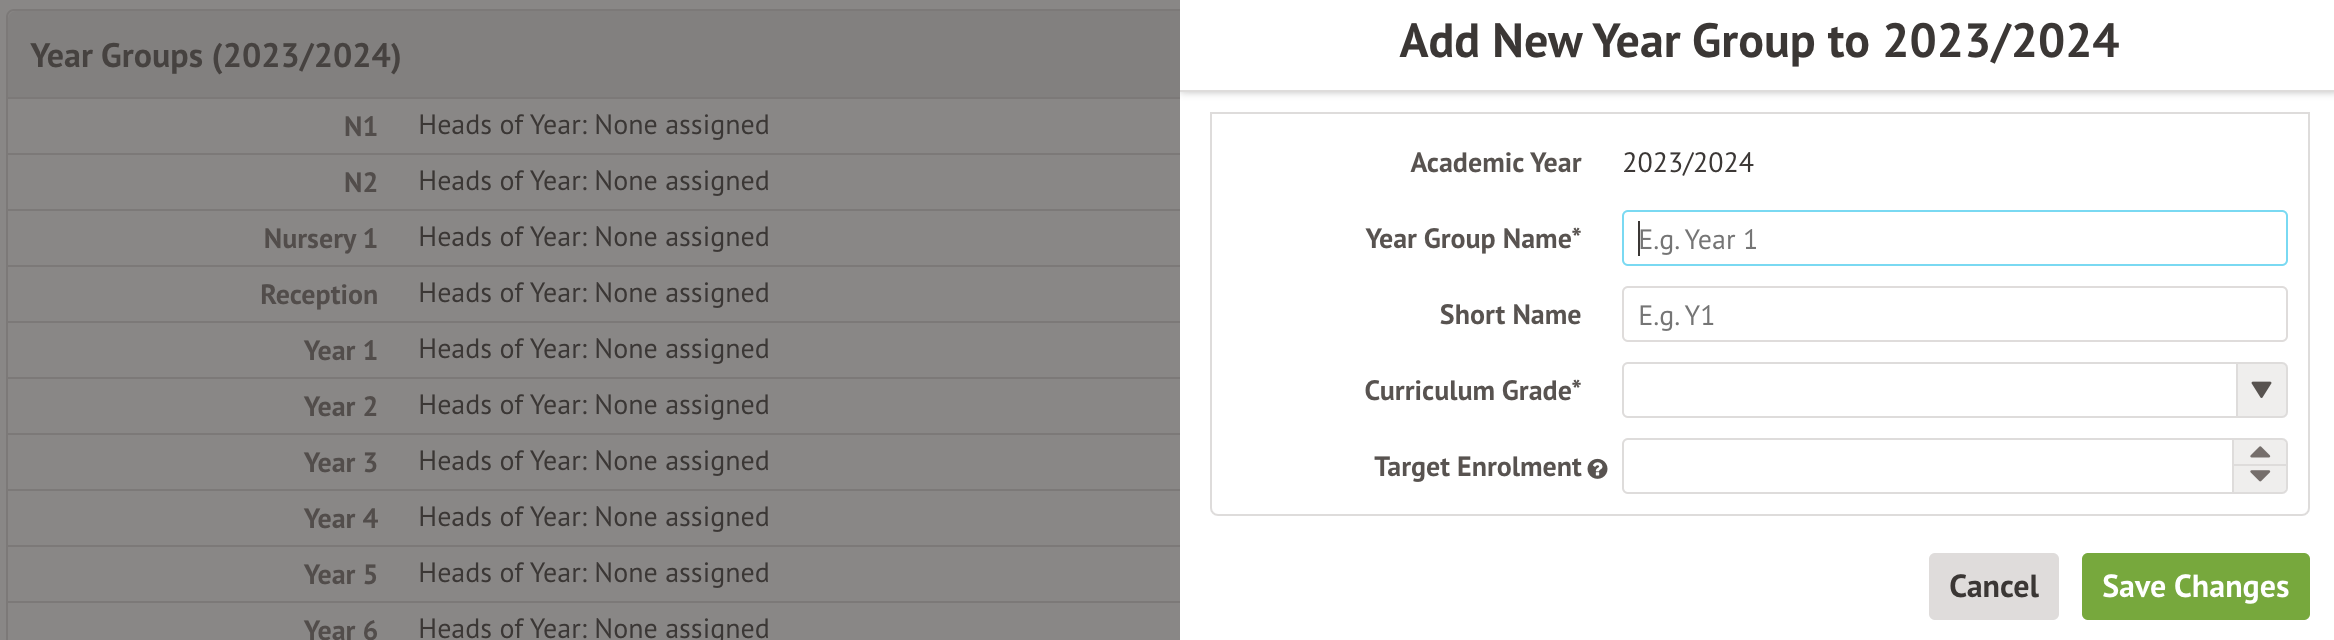Cancel adding the new year group
The image size is (2334, 640).
[1992, 586]
